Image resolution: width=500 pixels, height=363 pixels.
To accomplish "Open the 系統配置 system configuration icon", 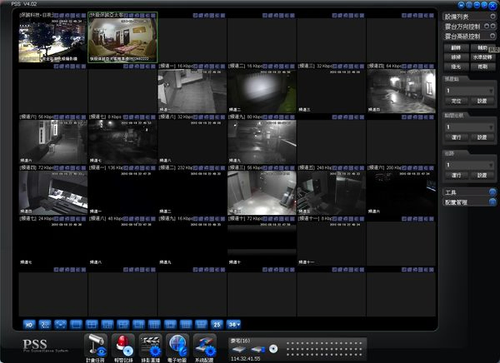I will tap(205, 345).
